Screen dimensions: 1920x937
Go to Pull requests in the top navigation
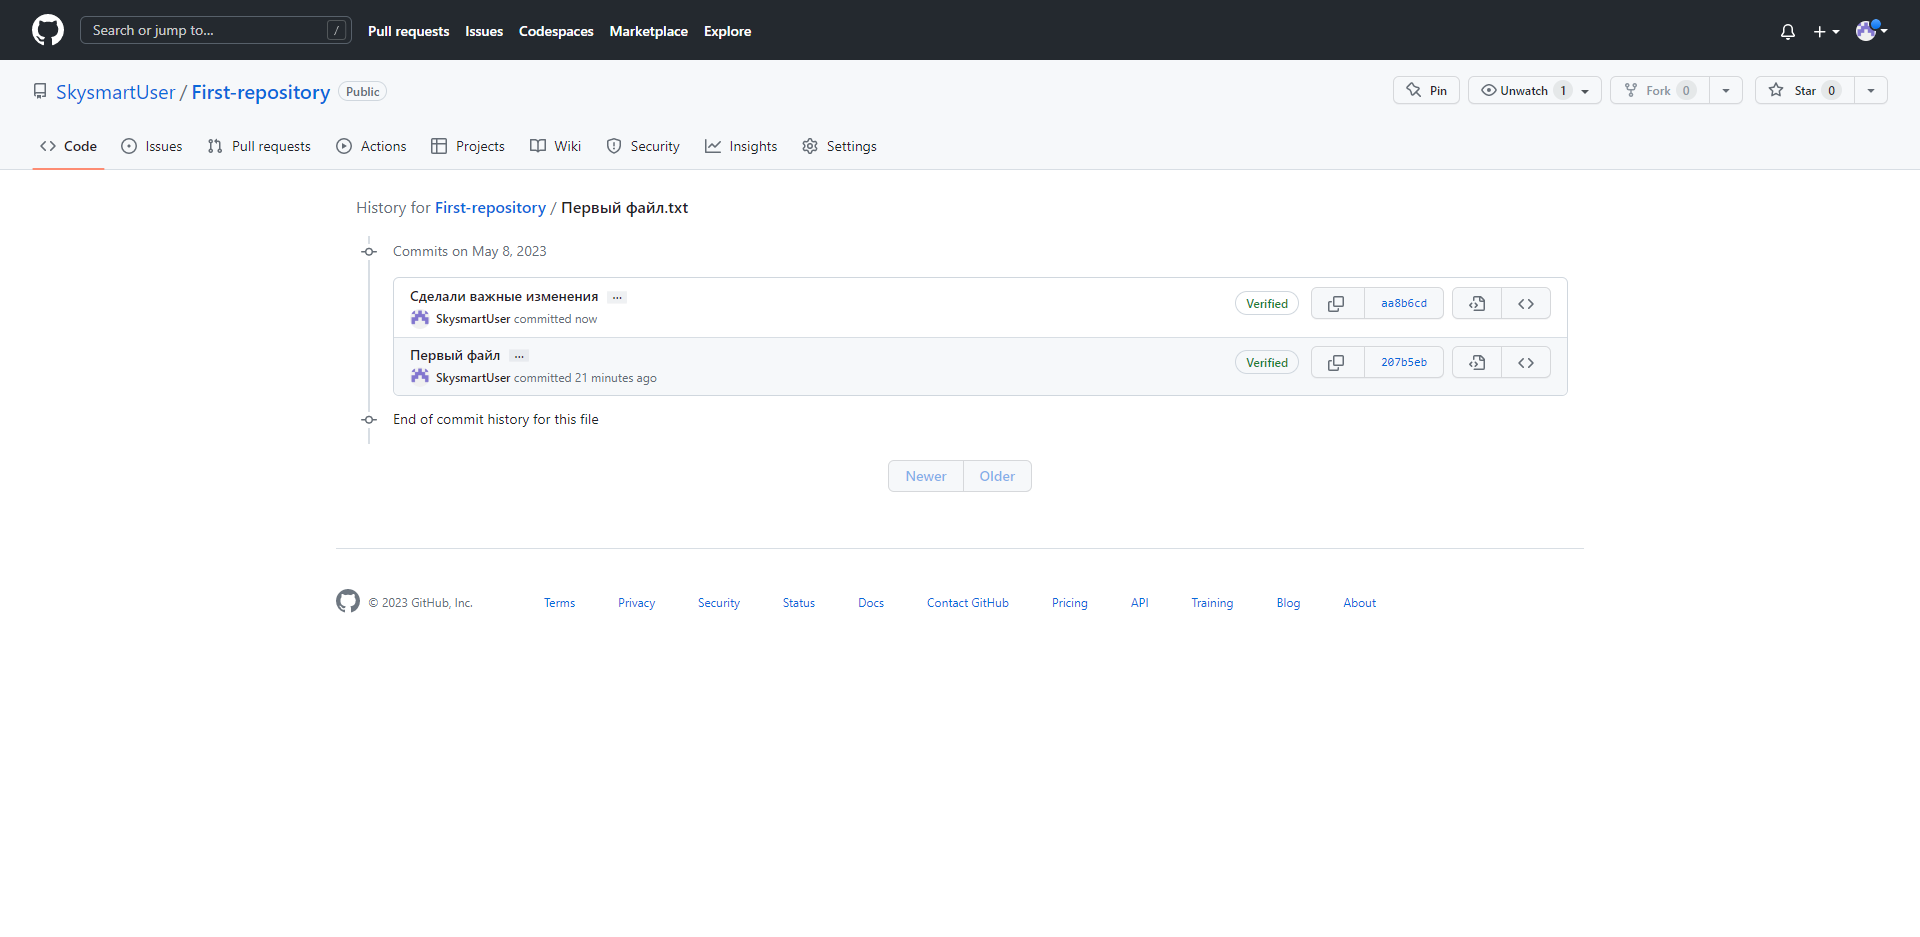[408, 31]
